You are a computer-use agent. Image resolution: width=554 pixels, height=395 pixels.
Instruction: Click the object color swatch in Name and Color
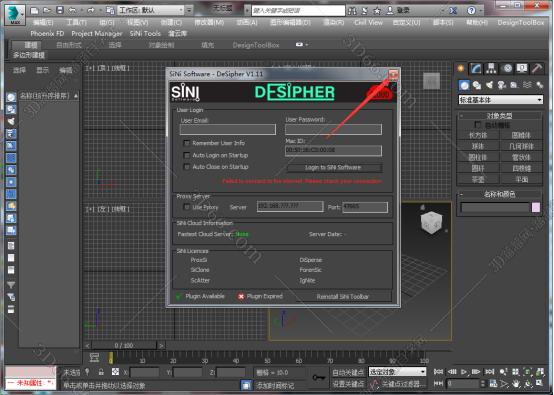(x=536, y=207)
